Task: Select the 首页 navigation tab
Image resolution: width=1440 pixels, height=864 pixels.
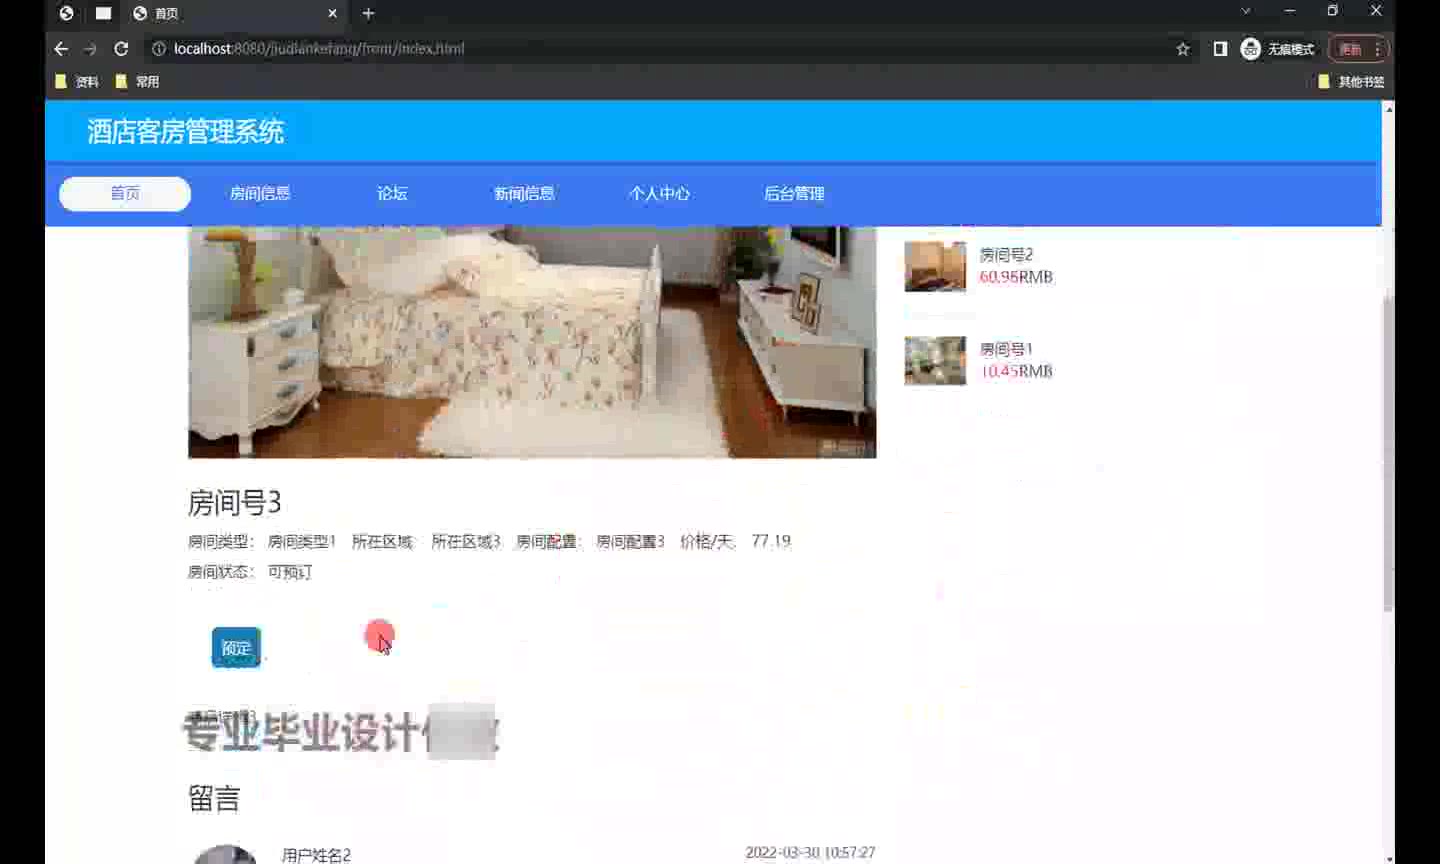Action: pos(125,194)
